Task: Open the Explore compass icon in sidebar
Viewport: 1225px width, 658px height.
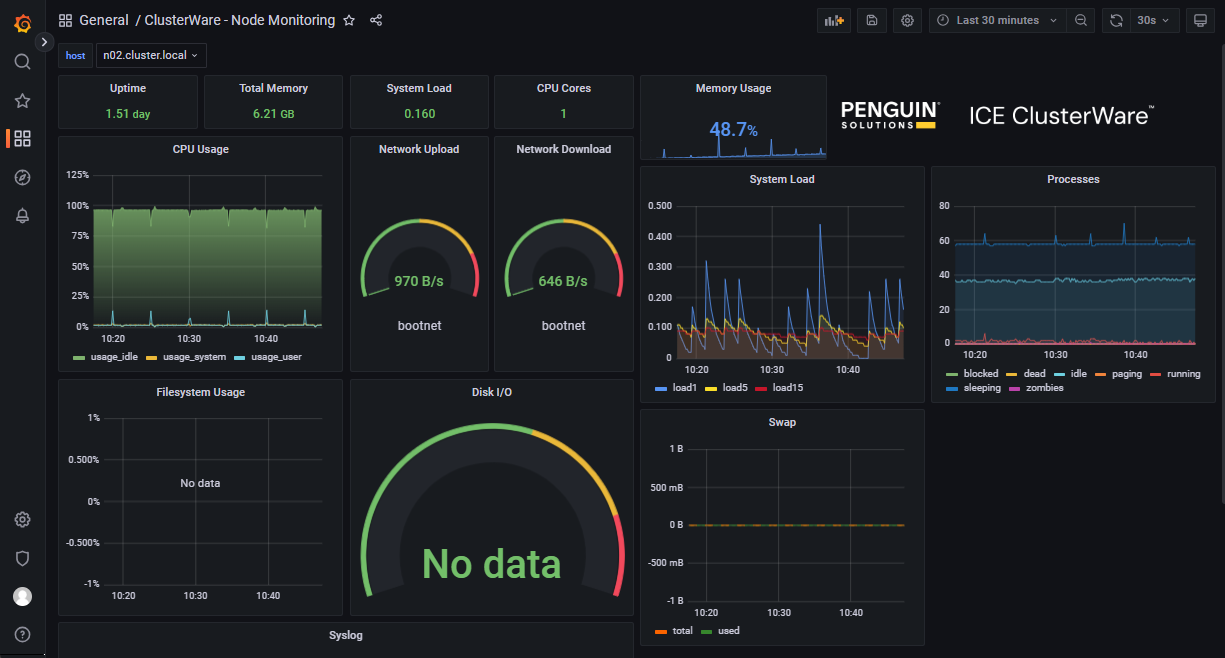Action: 22,177
